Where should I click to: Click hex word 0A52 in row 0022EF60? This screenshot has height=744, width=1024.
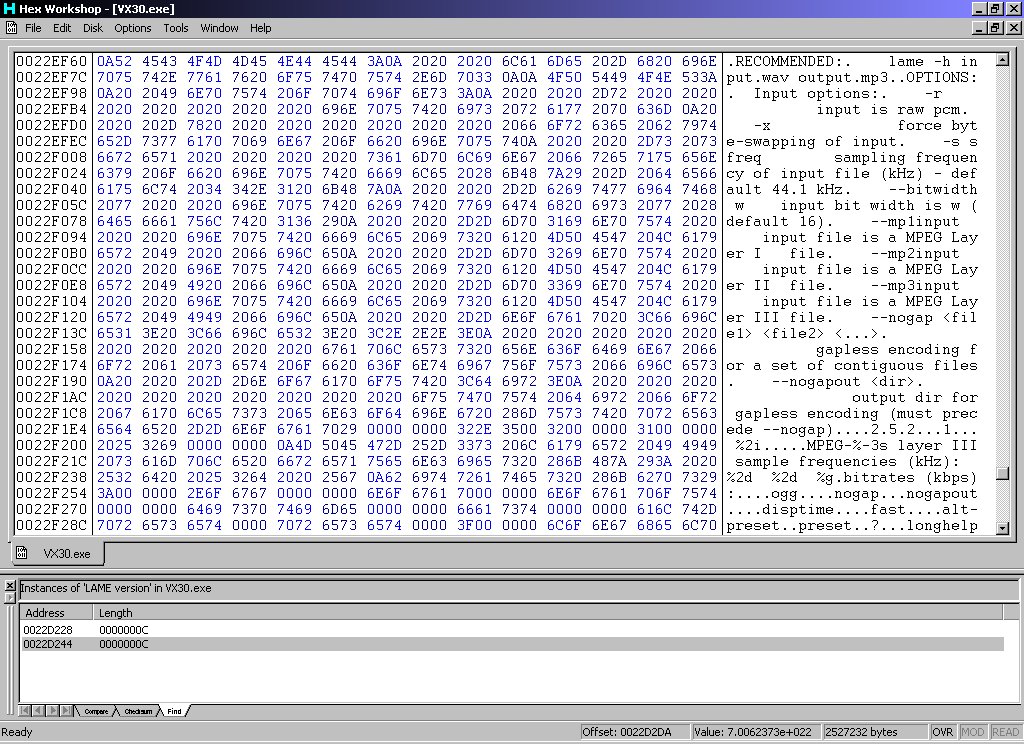point(114,61)
